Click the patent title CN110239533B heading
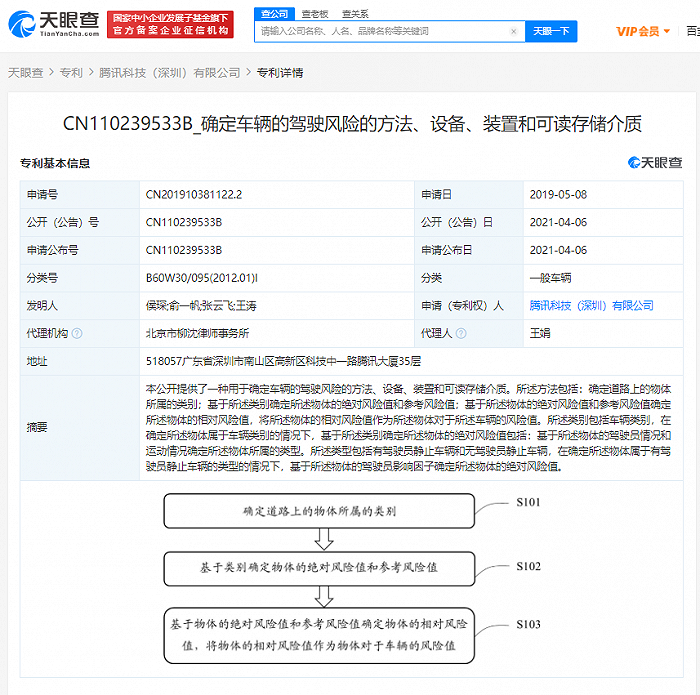 click(352, 124)
